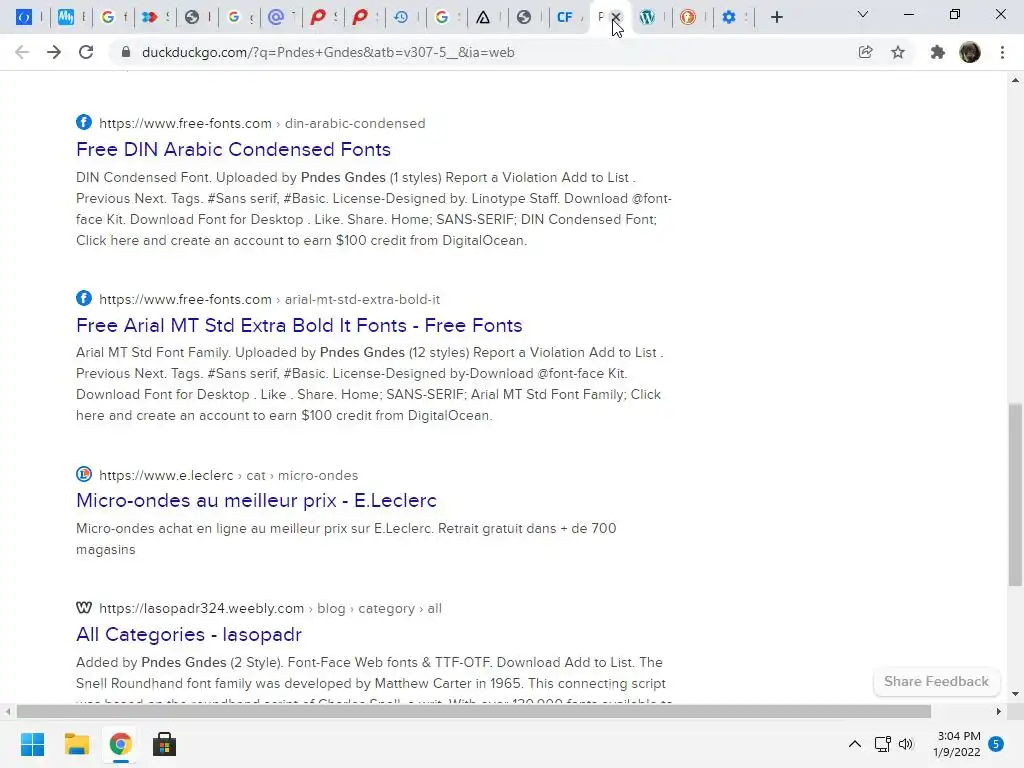Switch to the DuckDuckGo icon tab
Image resolution: width=1024 pixels, height=768 pixels.
[x=688, y=17]
